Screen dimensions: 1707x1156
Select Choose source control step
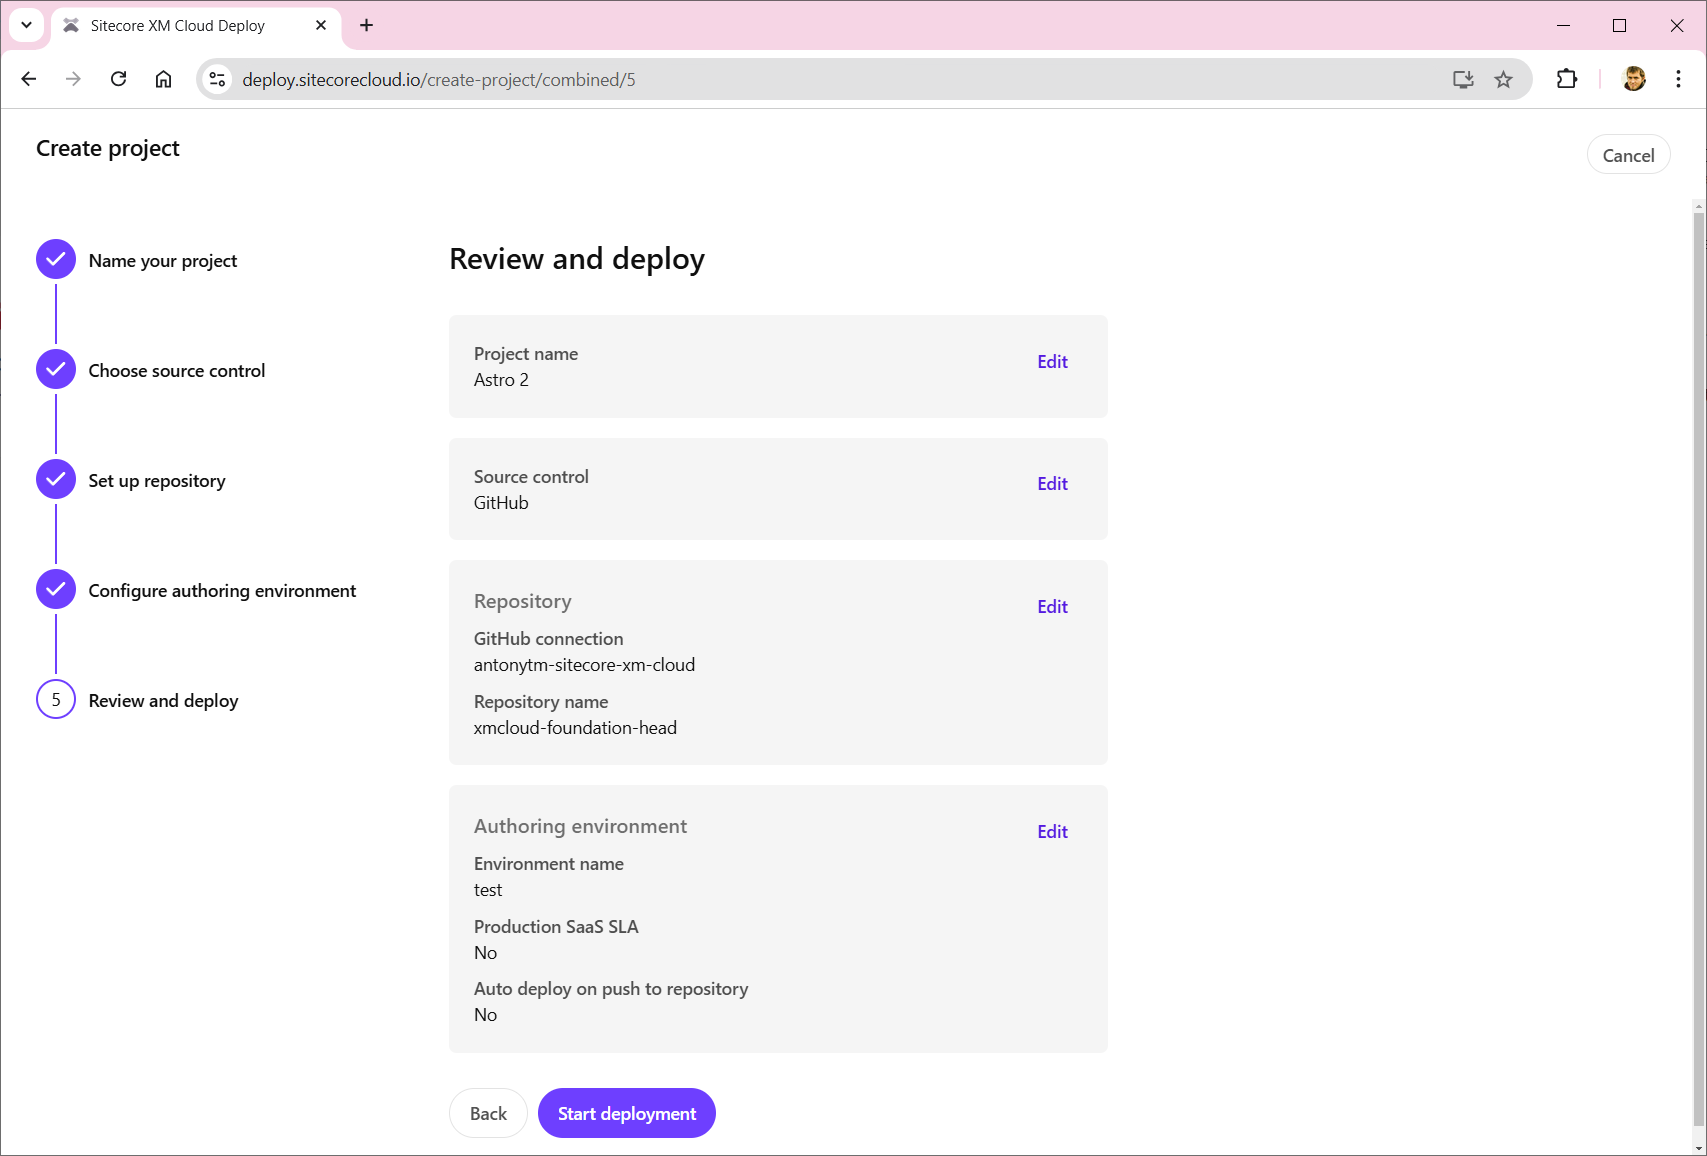coord(176,370)
